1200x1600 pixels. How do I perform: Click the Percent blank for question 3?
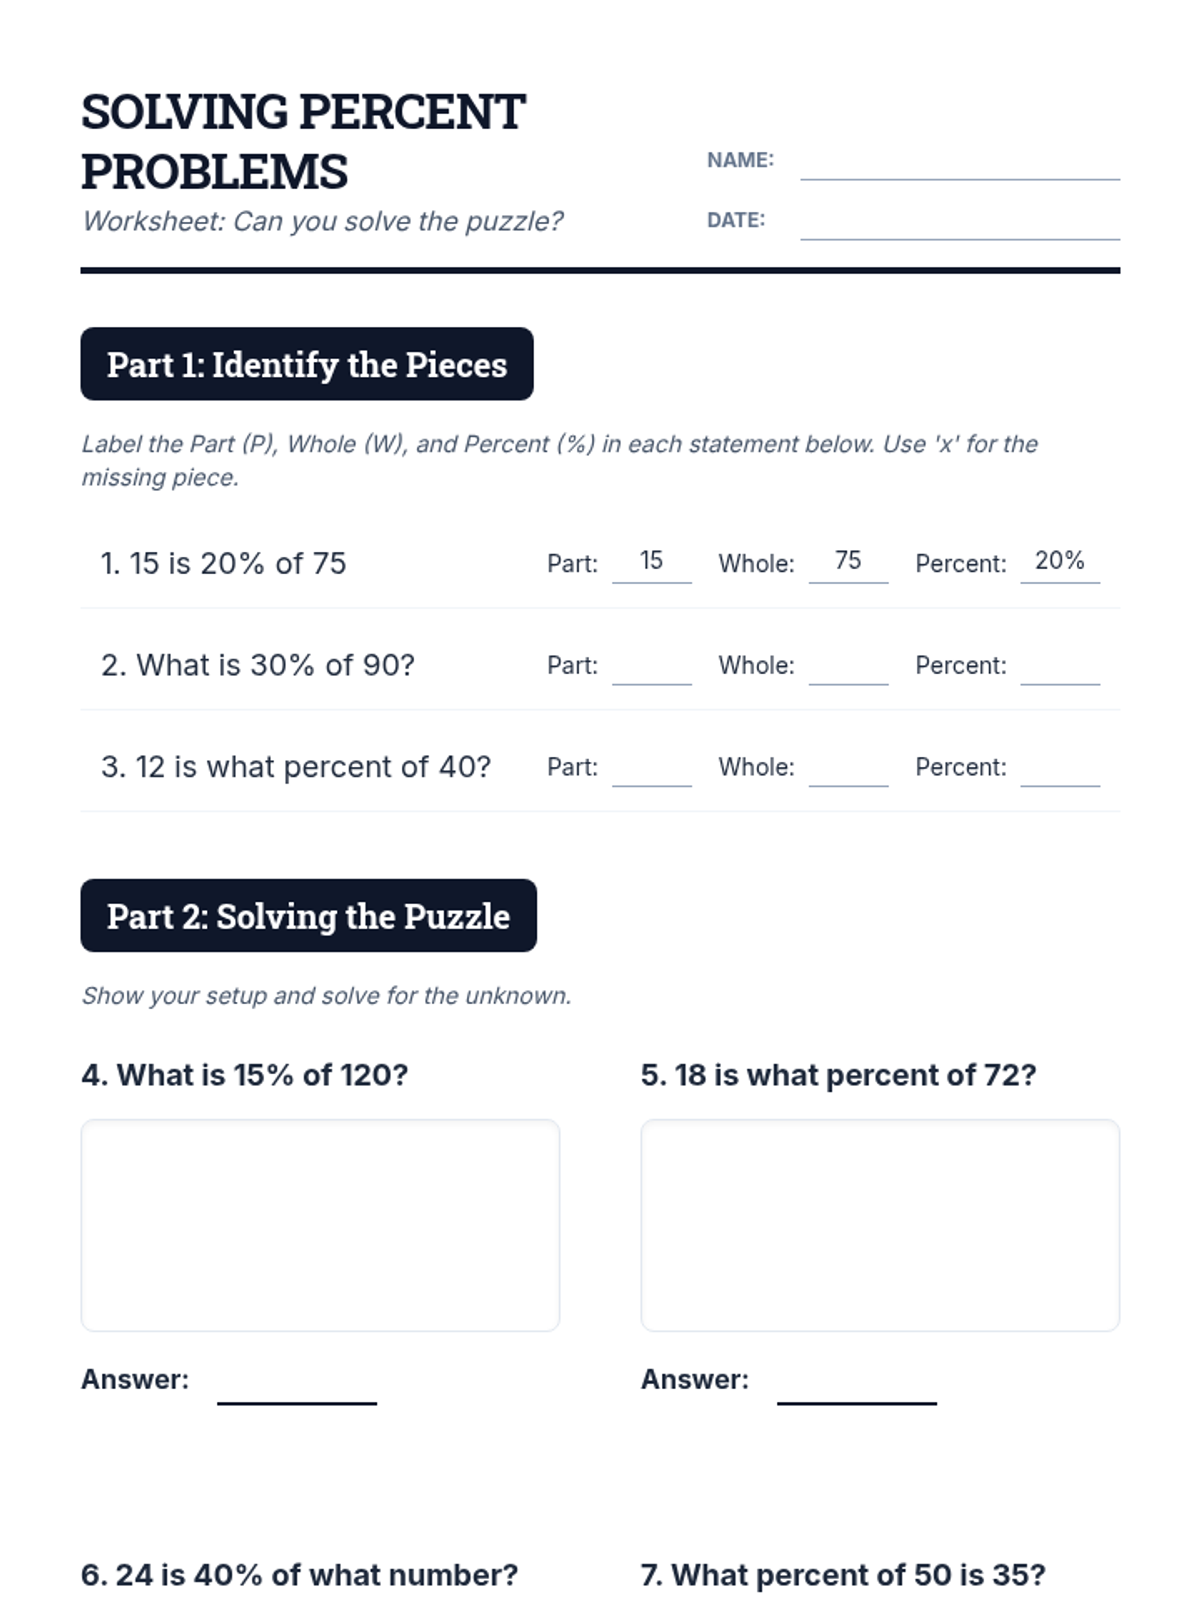tap(1059, 770)
